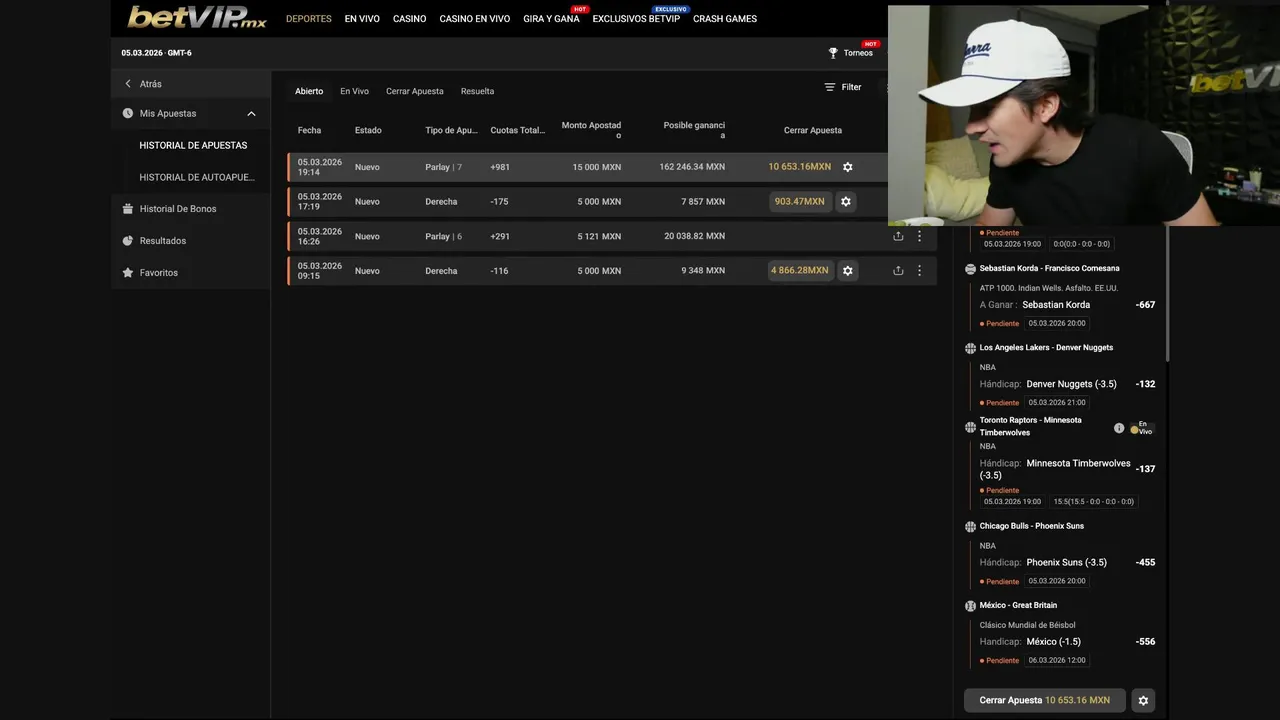Click the Cuotas Total column header
The height and width of the screenshot is (720, 1280).
[x=517, y=131]
